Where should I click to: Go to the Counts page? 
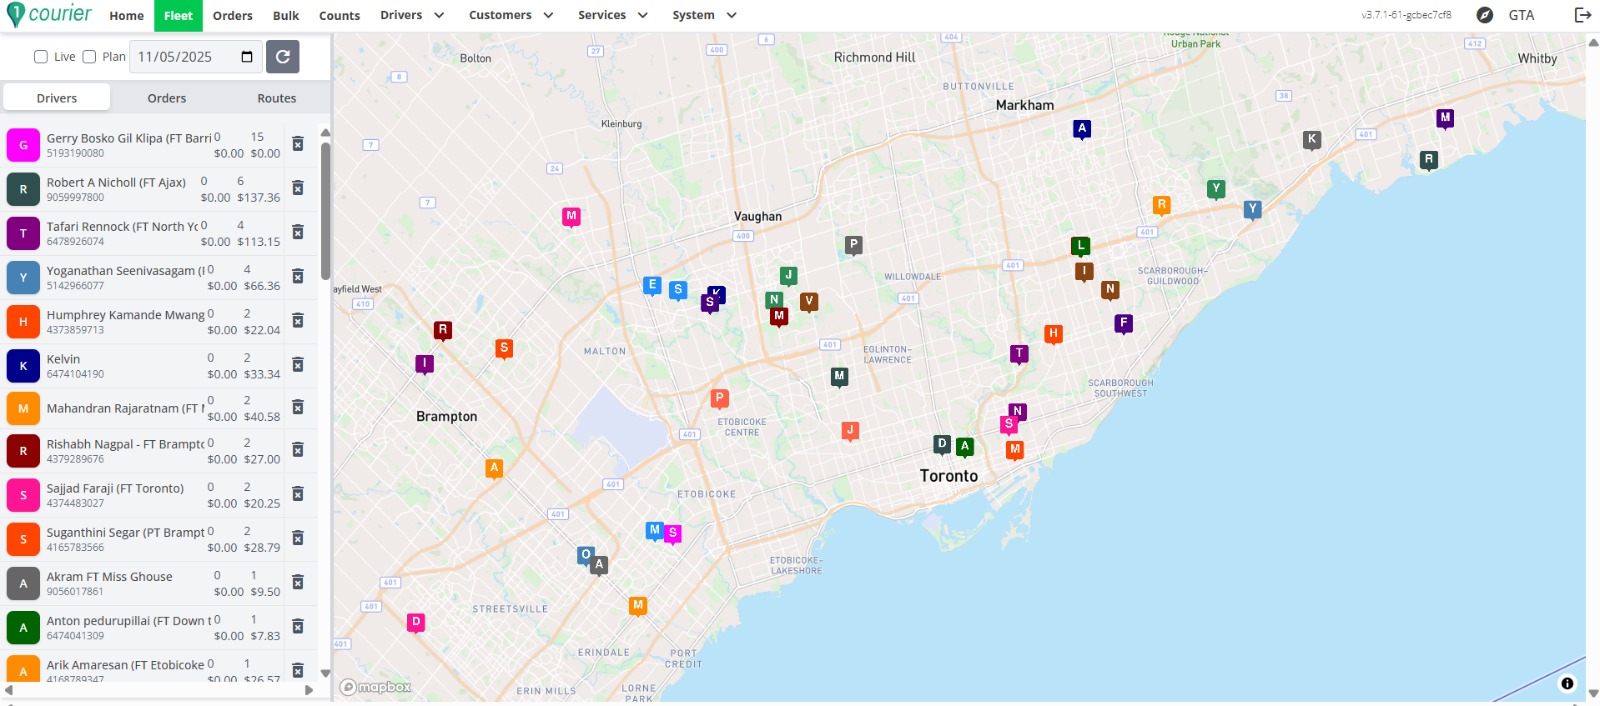click(x=339, y=16)
